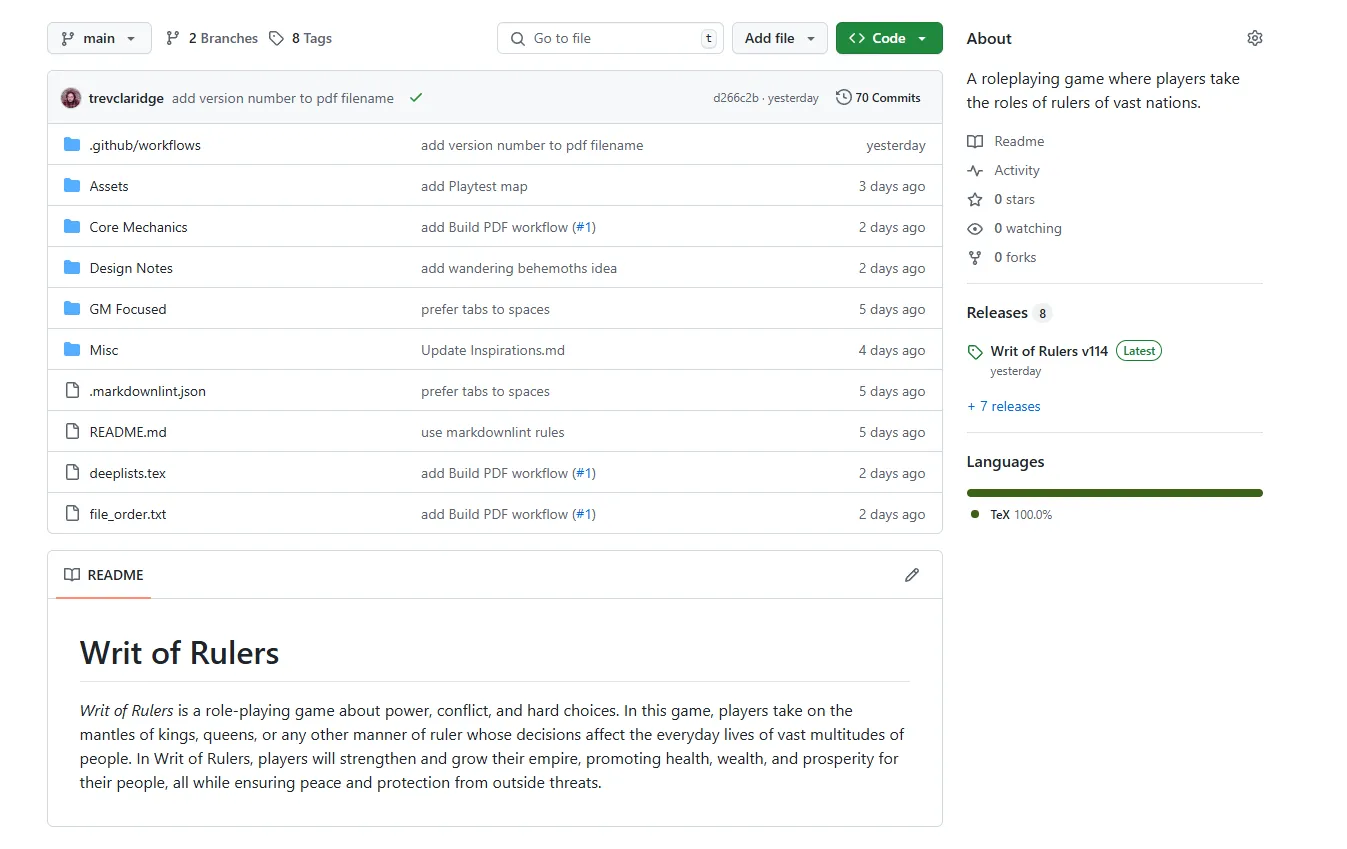Image resolution: width=1347 pixels, height=849 pixels.
Task: Click the green checkmark build status
Action: point(417,98)
